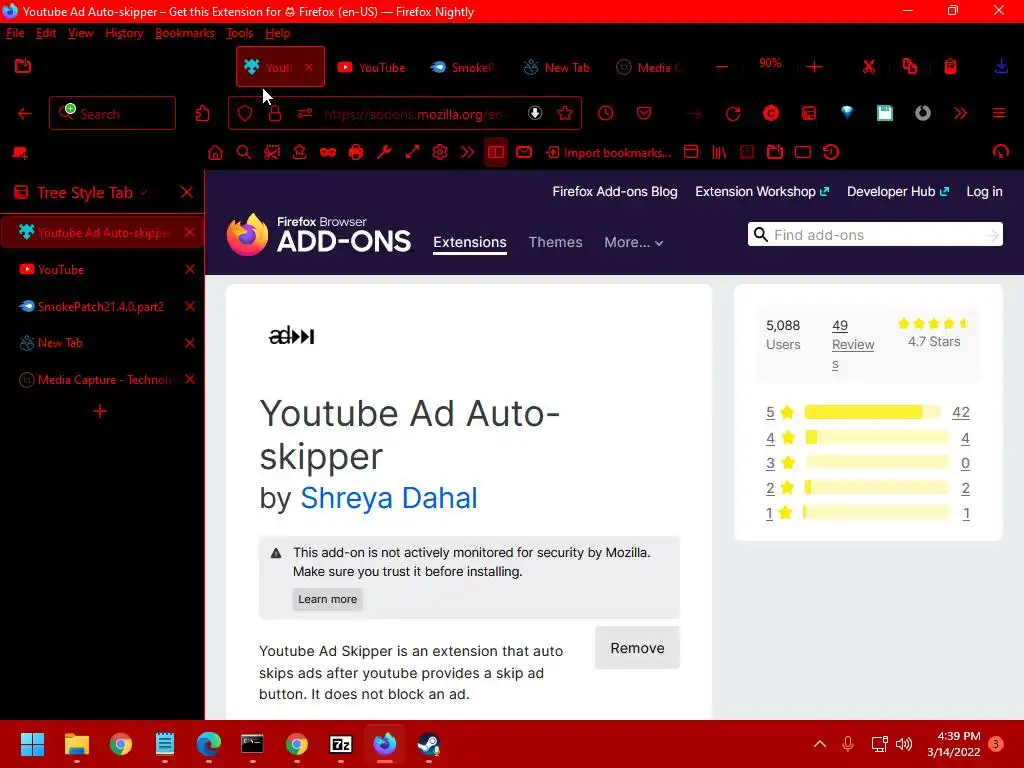Open the 49 Reviews link
The image size is (1024, 768).
click(x=852, y=344)
